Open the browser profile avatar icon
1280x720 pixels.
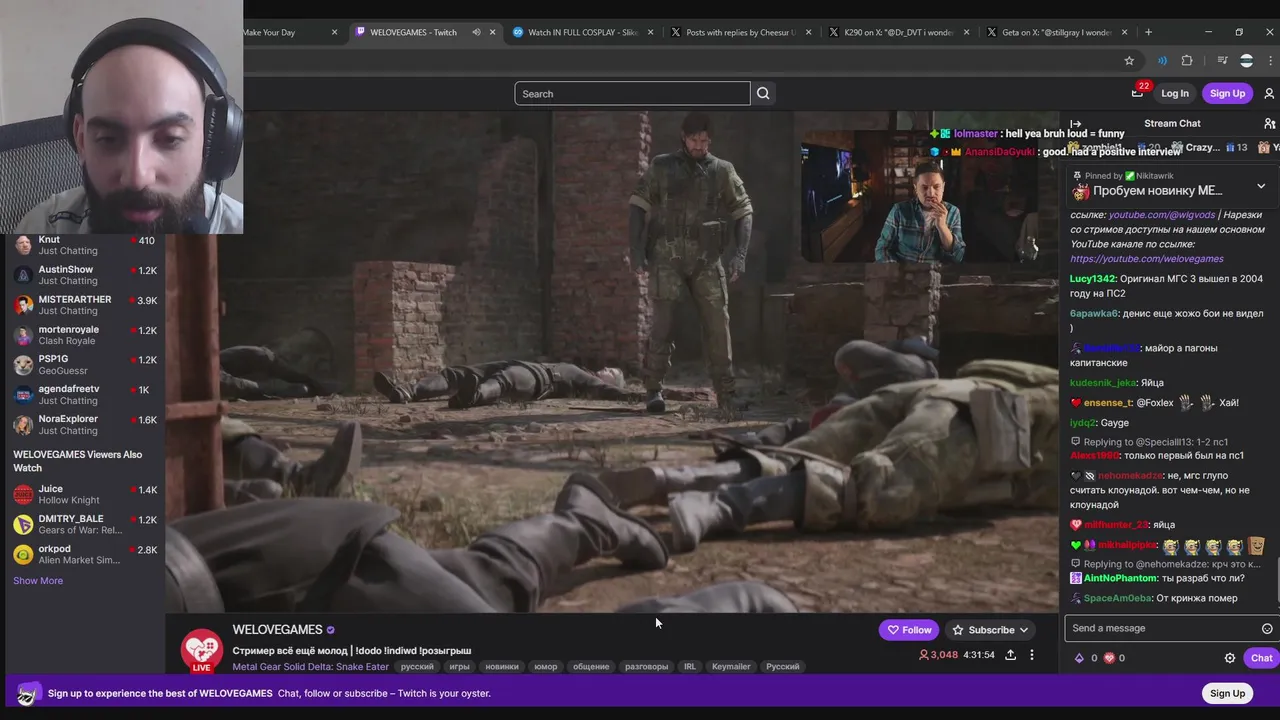point(1246,61)
